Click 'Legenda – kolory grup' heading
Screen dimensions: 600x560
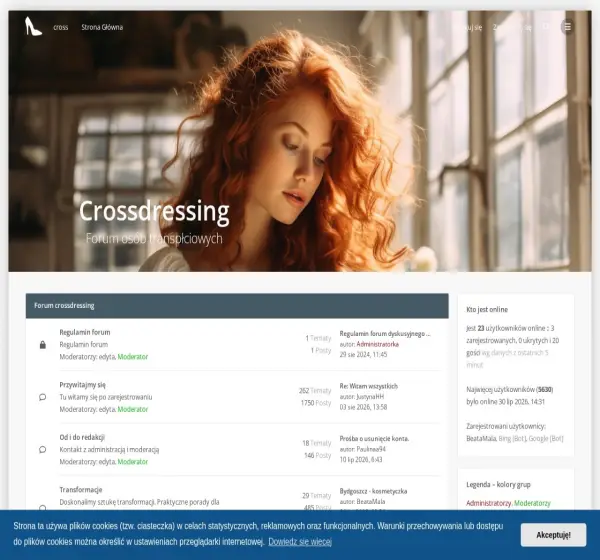(498, 485)
